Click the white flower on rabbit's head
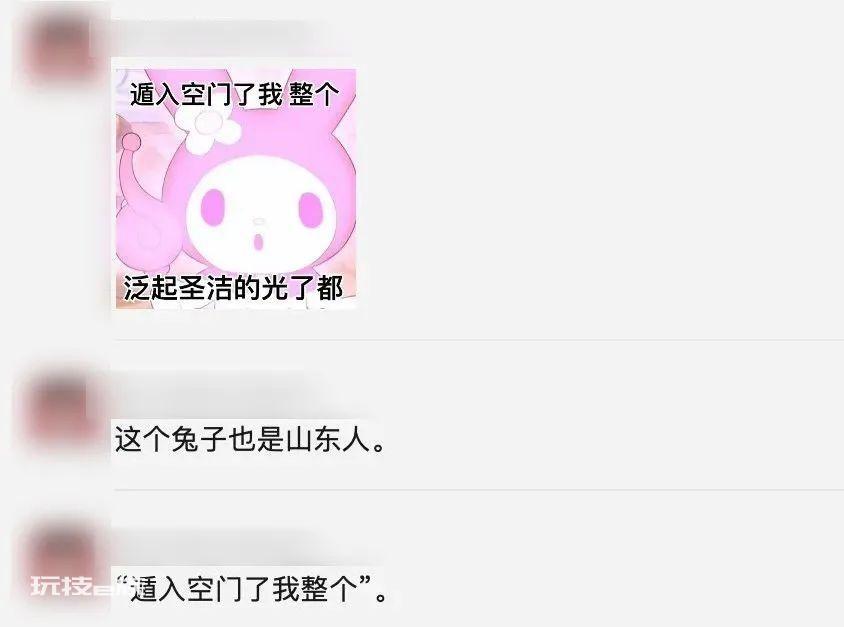Viewport: 844px width, 627px height. [x=208, y=130]
